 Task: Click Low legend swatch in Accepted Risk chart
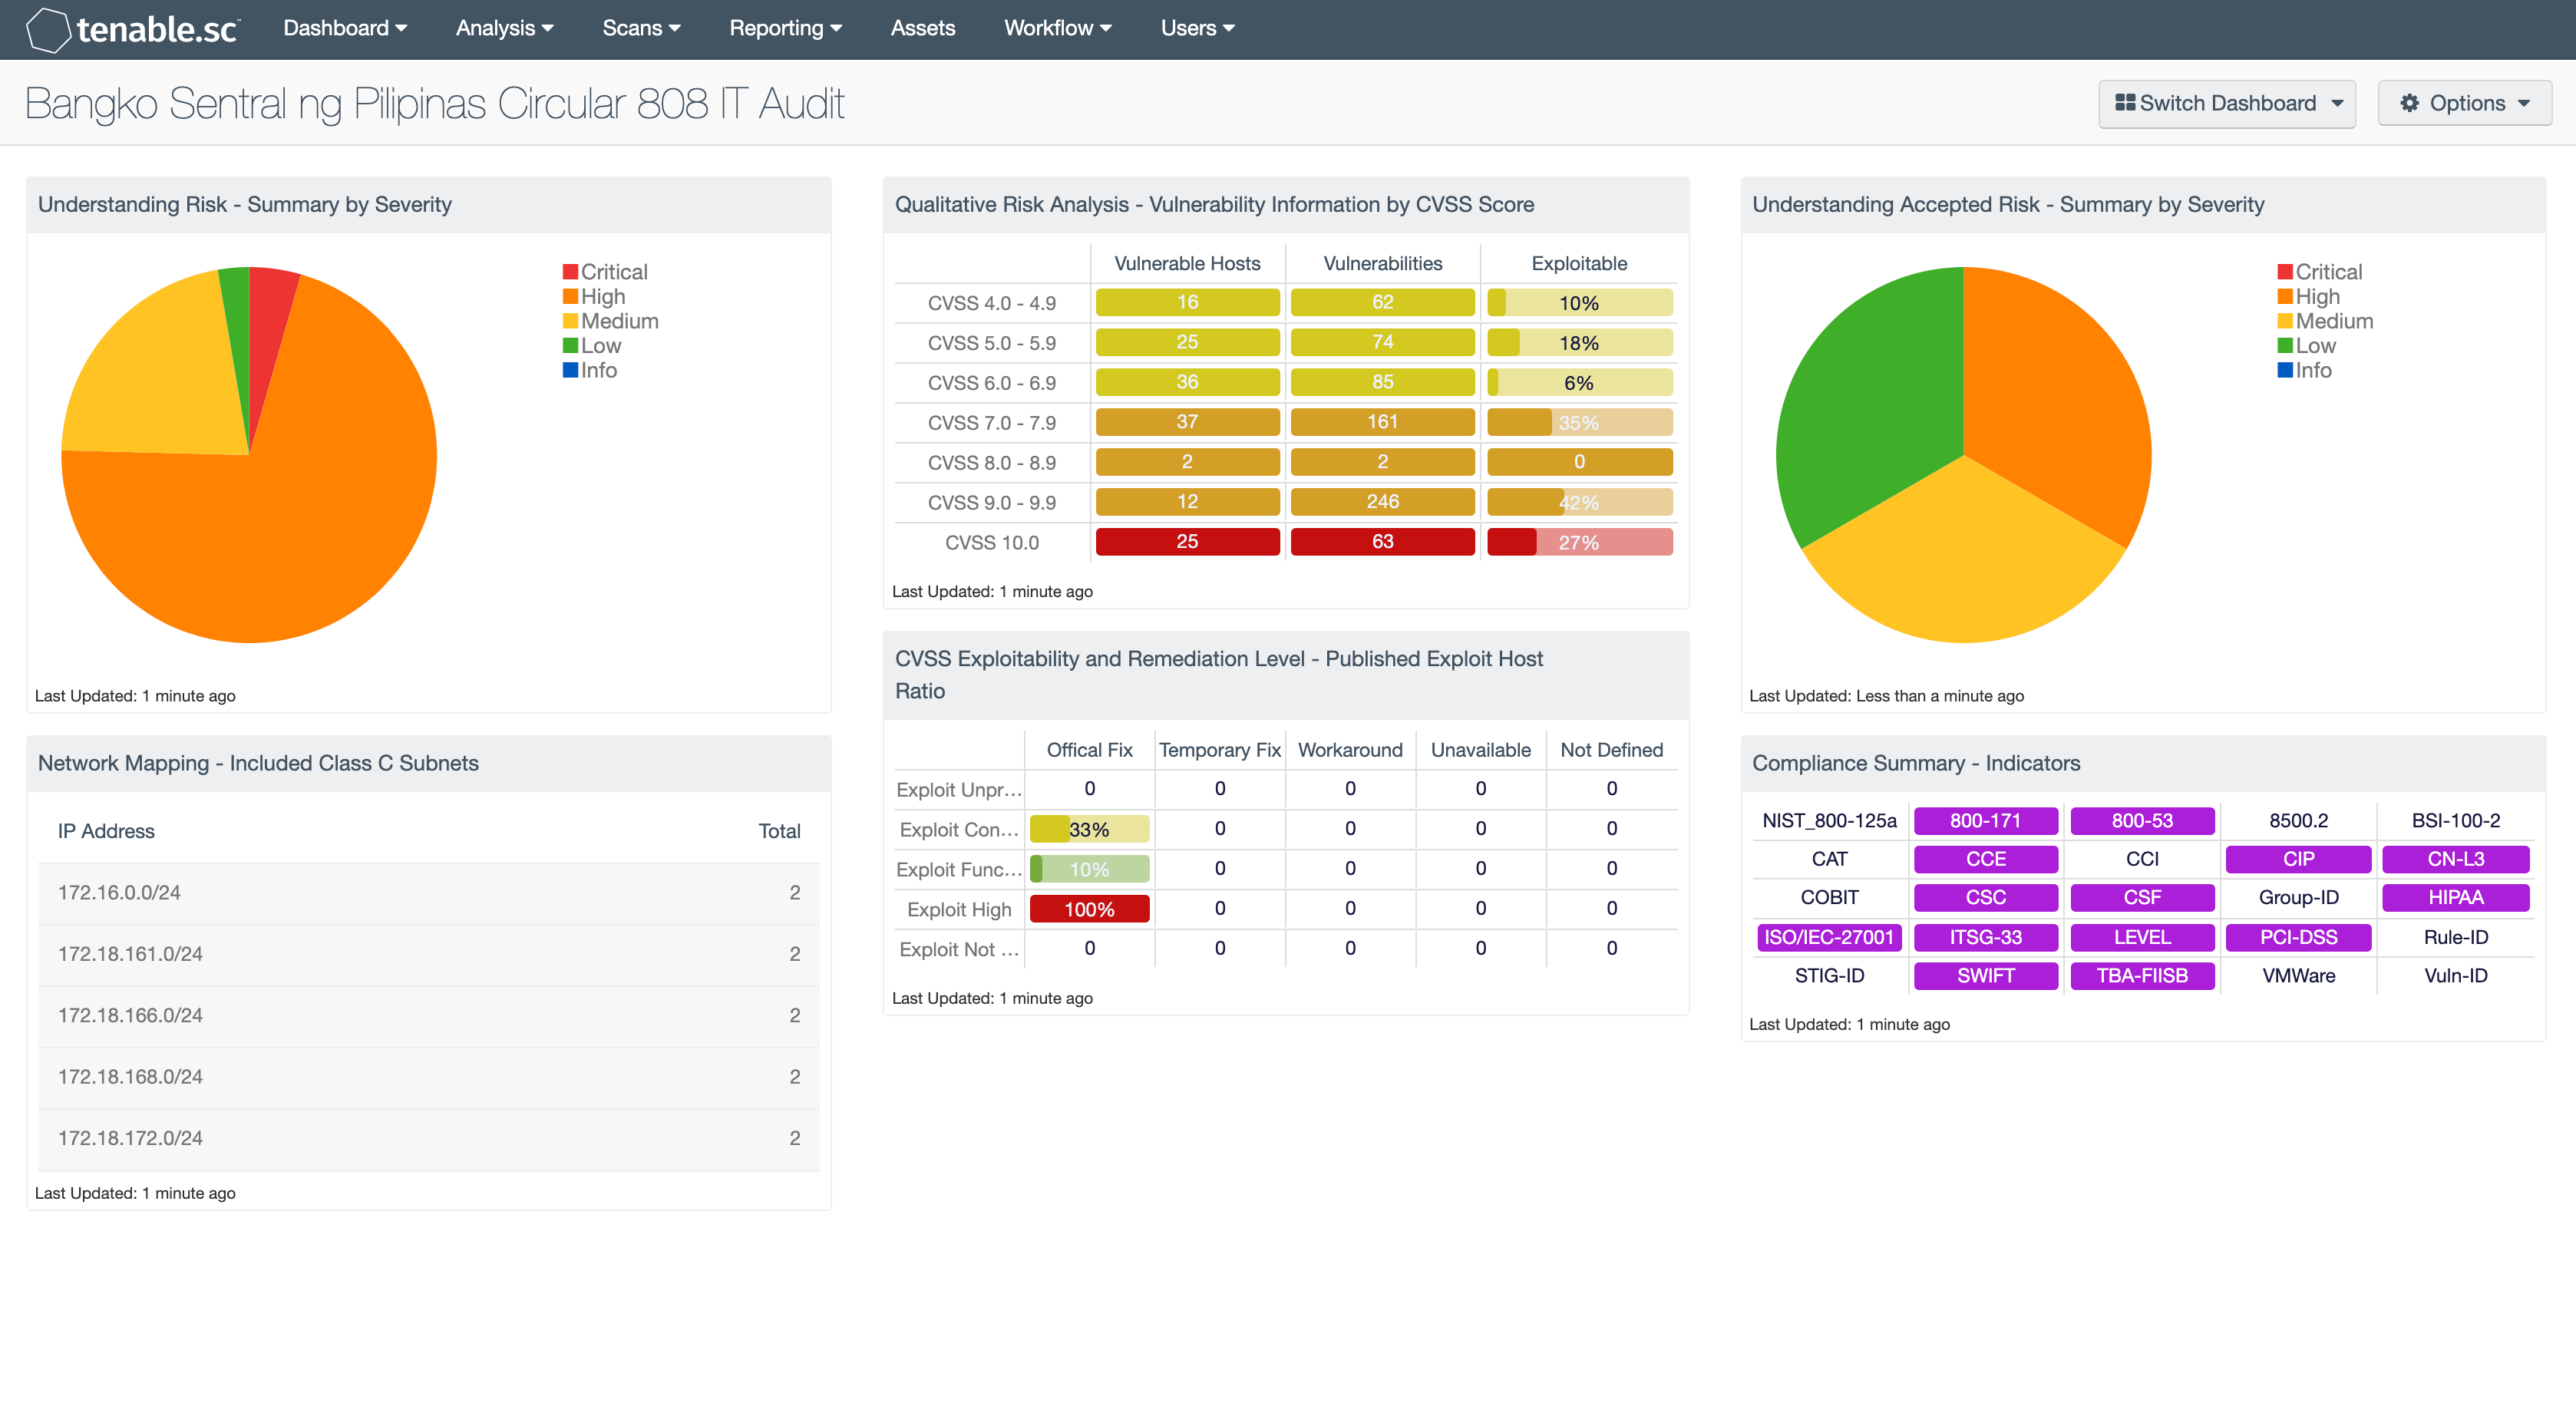pos(2285,346)
